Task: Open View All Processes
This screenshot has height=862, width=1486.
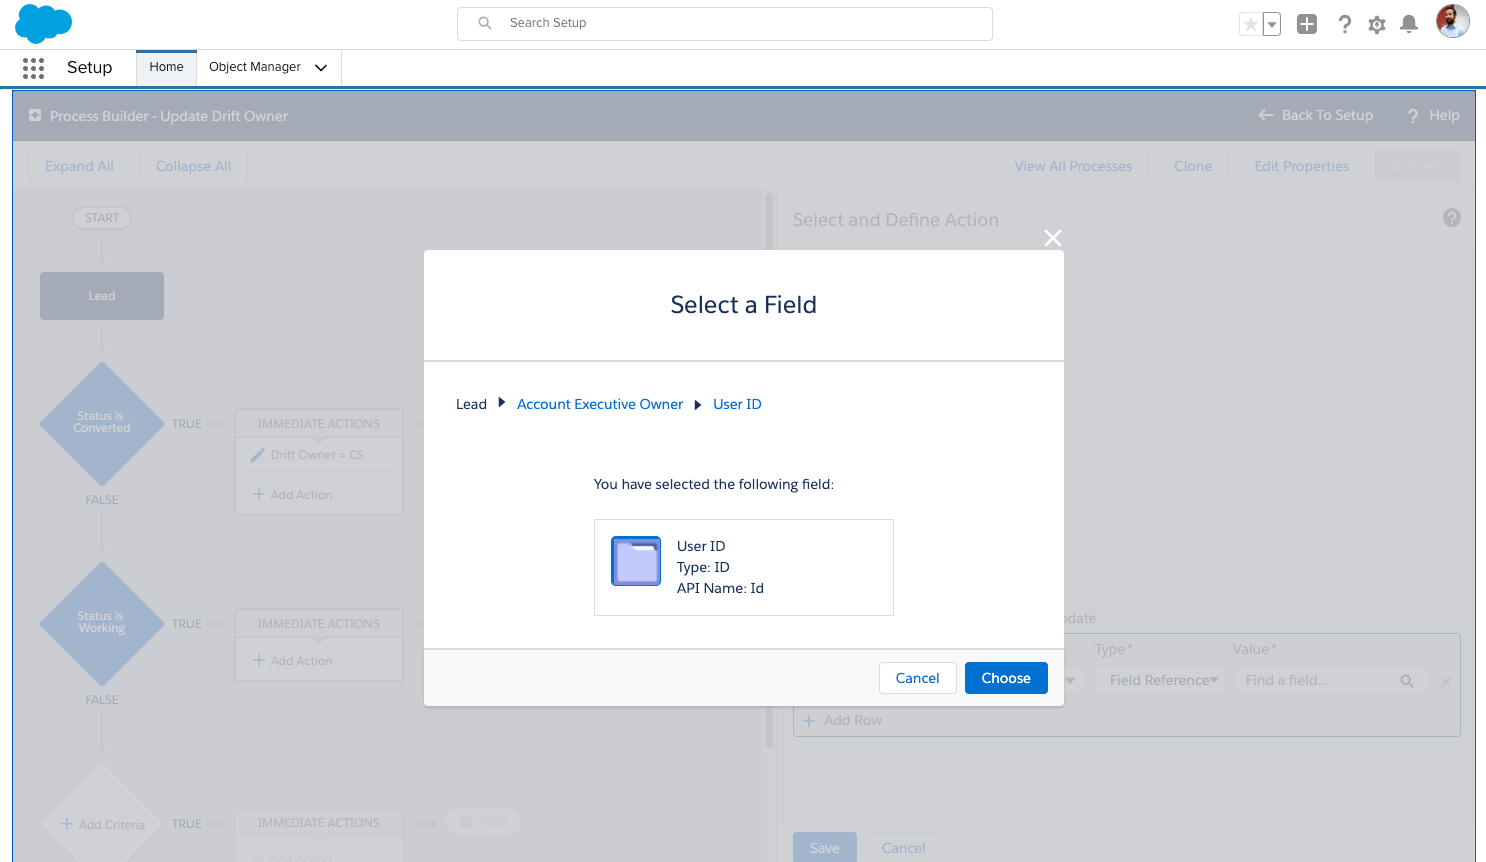Action: (x=1073, y=166)
